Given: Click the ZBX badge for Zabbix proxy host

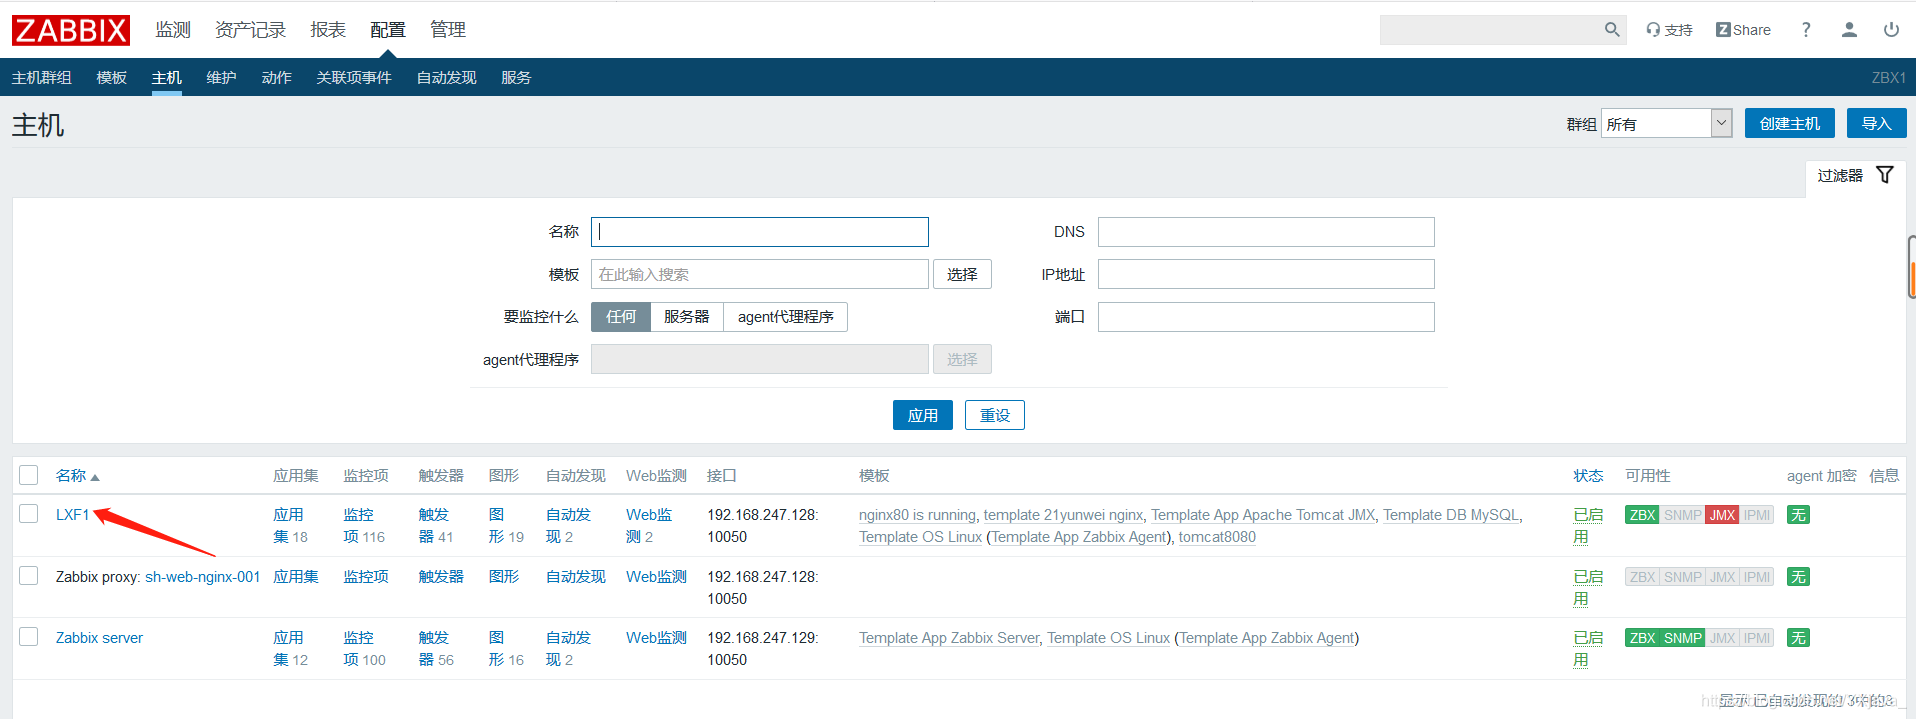Looking at the screenshot, I should (x=1642, y=577).
